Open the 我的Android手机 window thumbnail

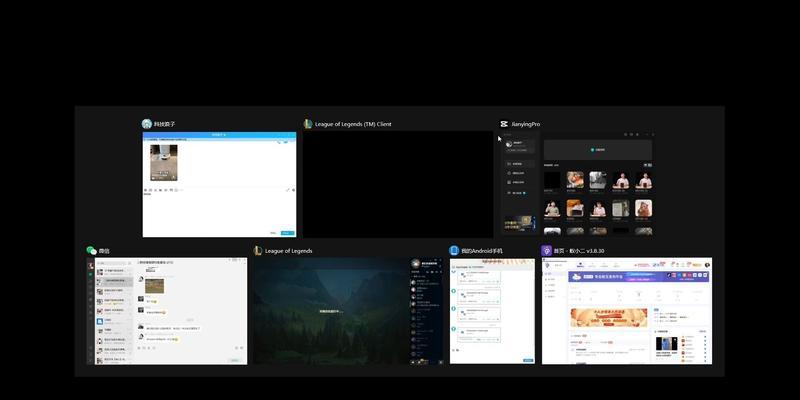(492, 311)
